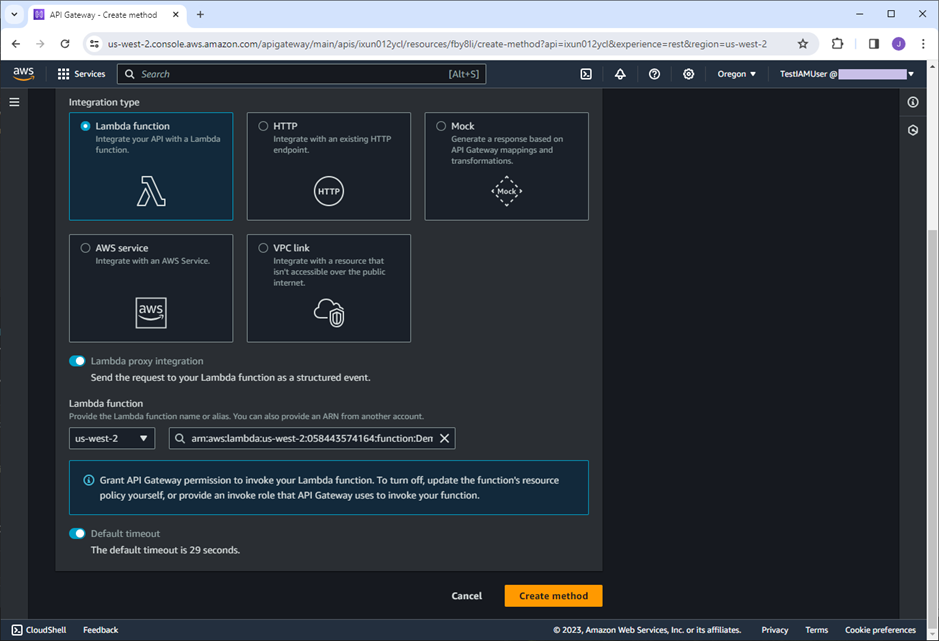The width and height of the screenshot is (939, 641).
Task: Open the TestIAMUser account menu
Action: (846, 74)
